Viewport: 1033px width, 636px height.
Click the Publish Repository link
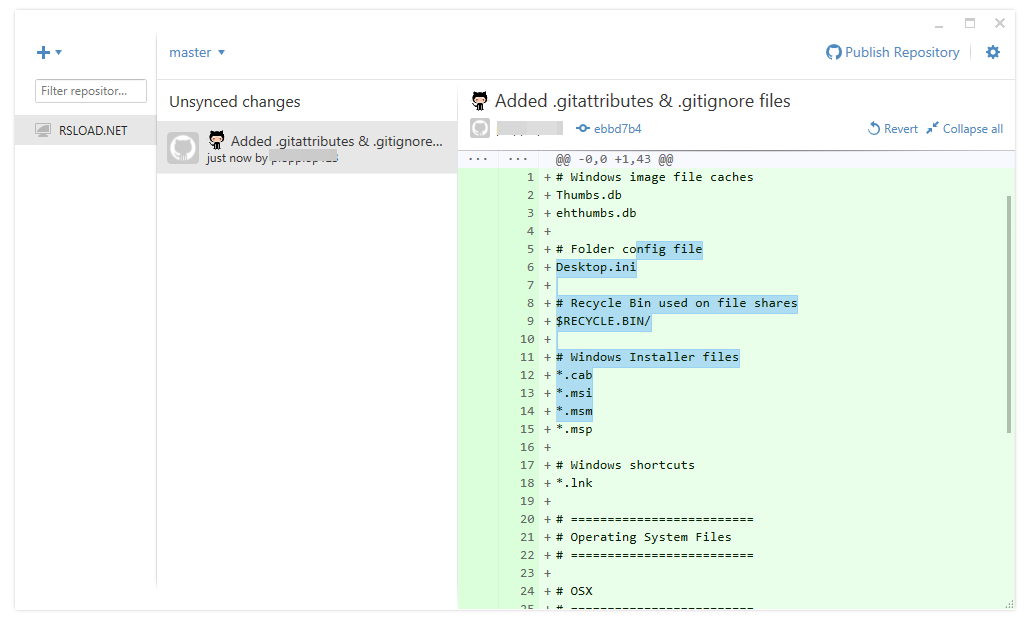pyautogui.click(x=900, y=52)
